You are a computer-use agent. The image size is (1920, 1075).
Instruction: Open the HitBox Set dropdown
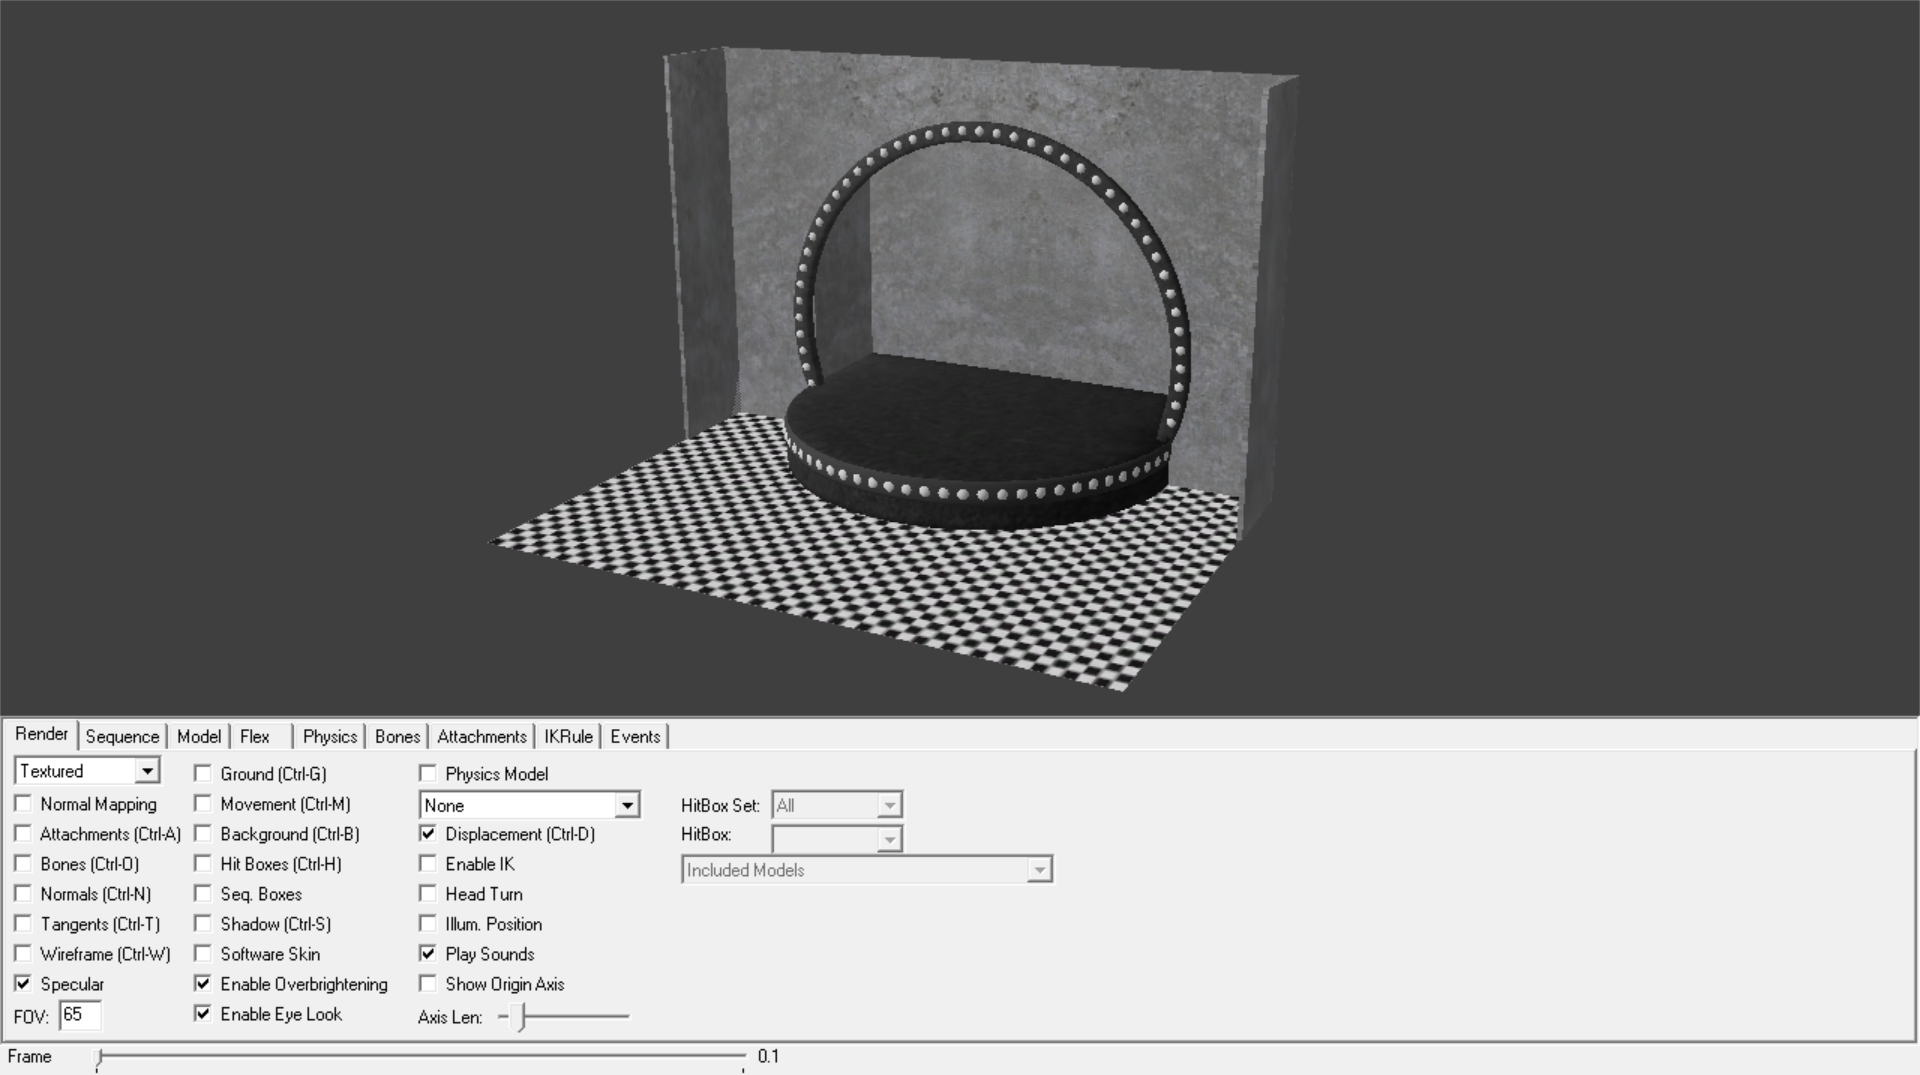pyautogui.click(x=889, y=805)
